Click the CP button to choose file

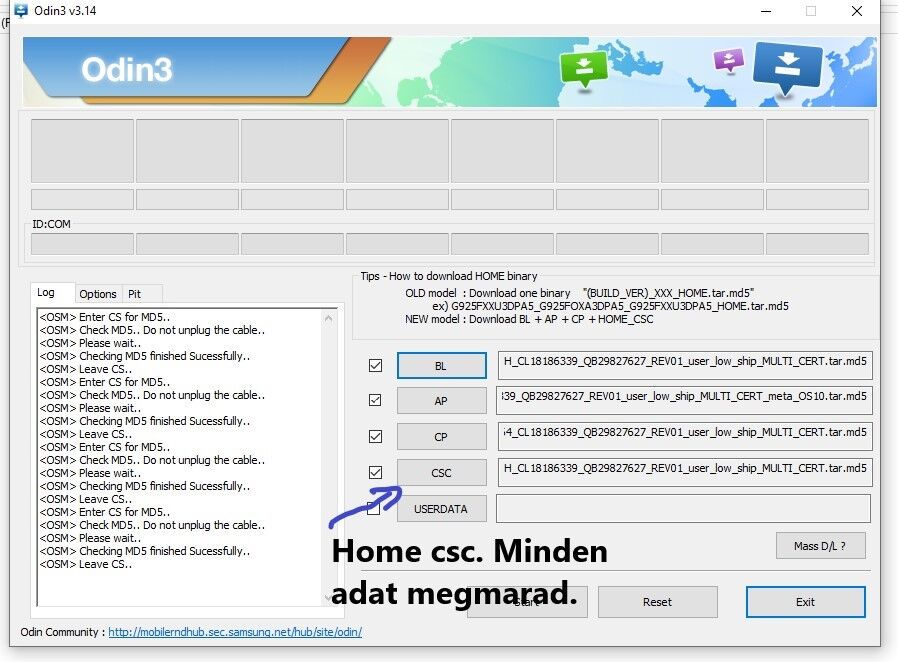[442, 437]
